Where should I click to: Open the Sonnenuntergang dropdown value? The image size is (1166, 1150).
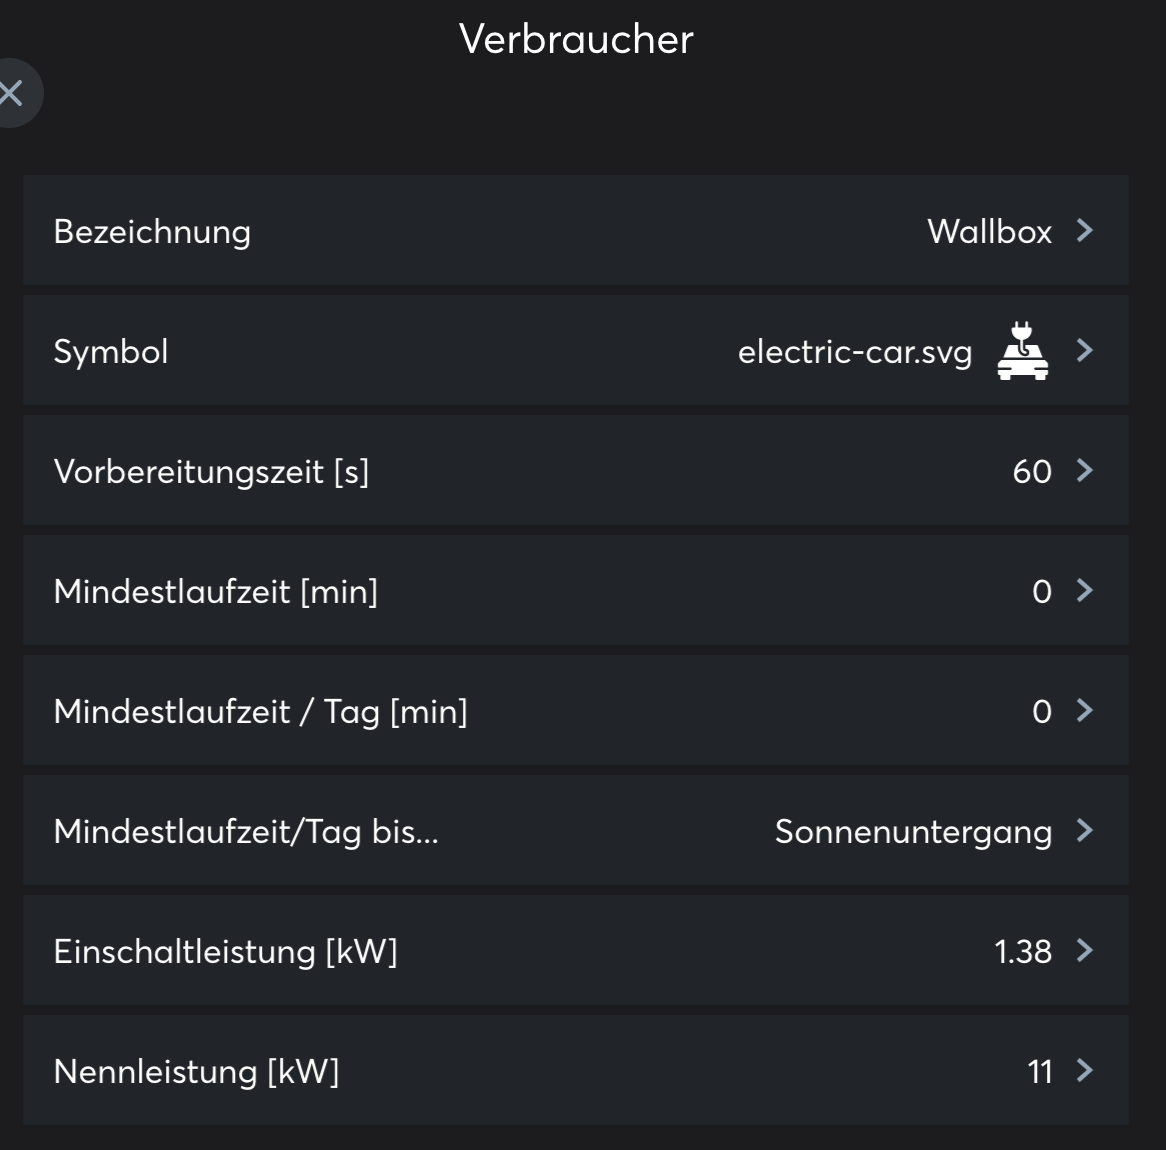(x=913, y=832)
